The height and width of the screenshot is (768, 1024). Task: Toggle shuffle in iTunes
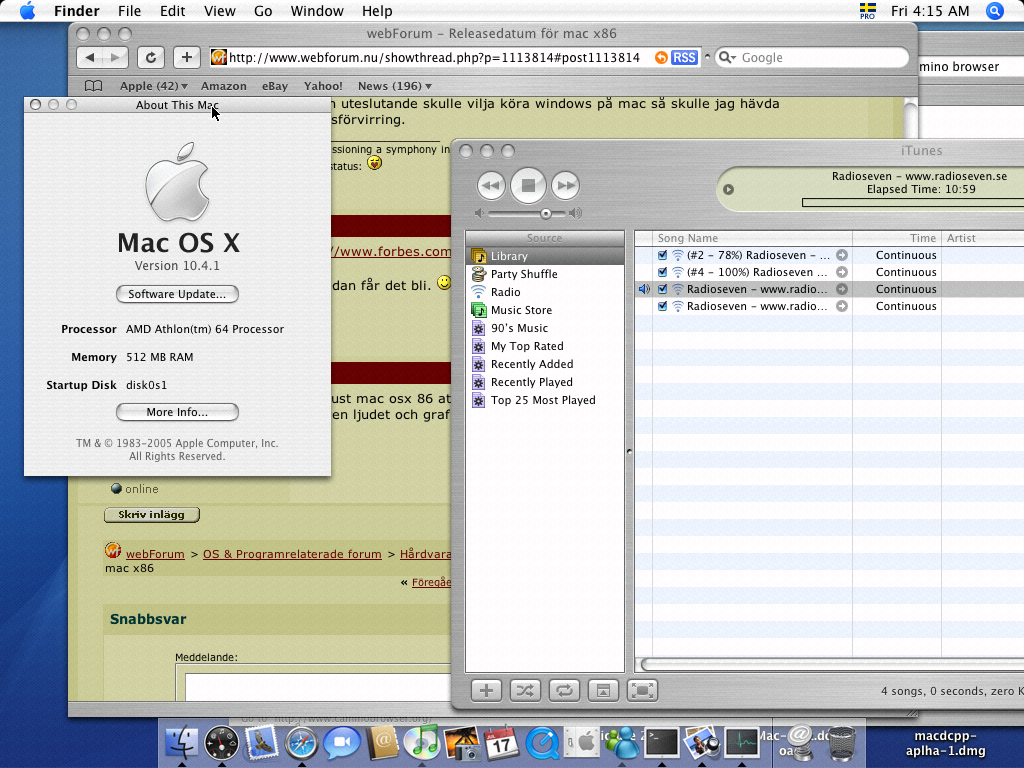coord(525,690)
